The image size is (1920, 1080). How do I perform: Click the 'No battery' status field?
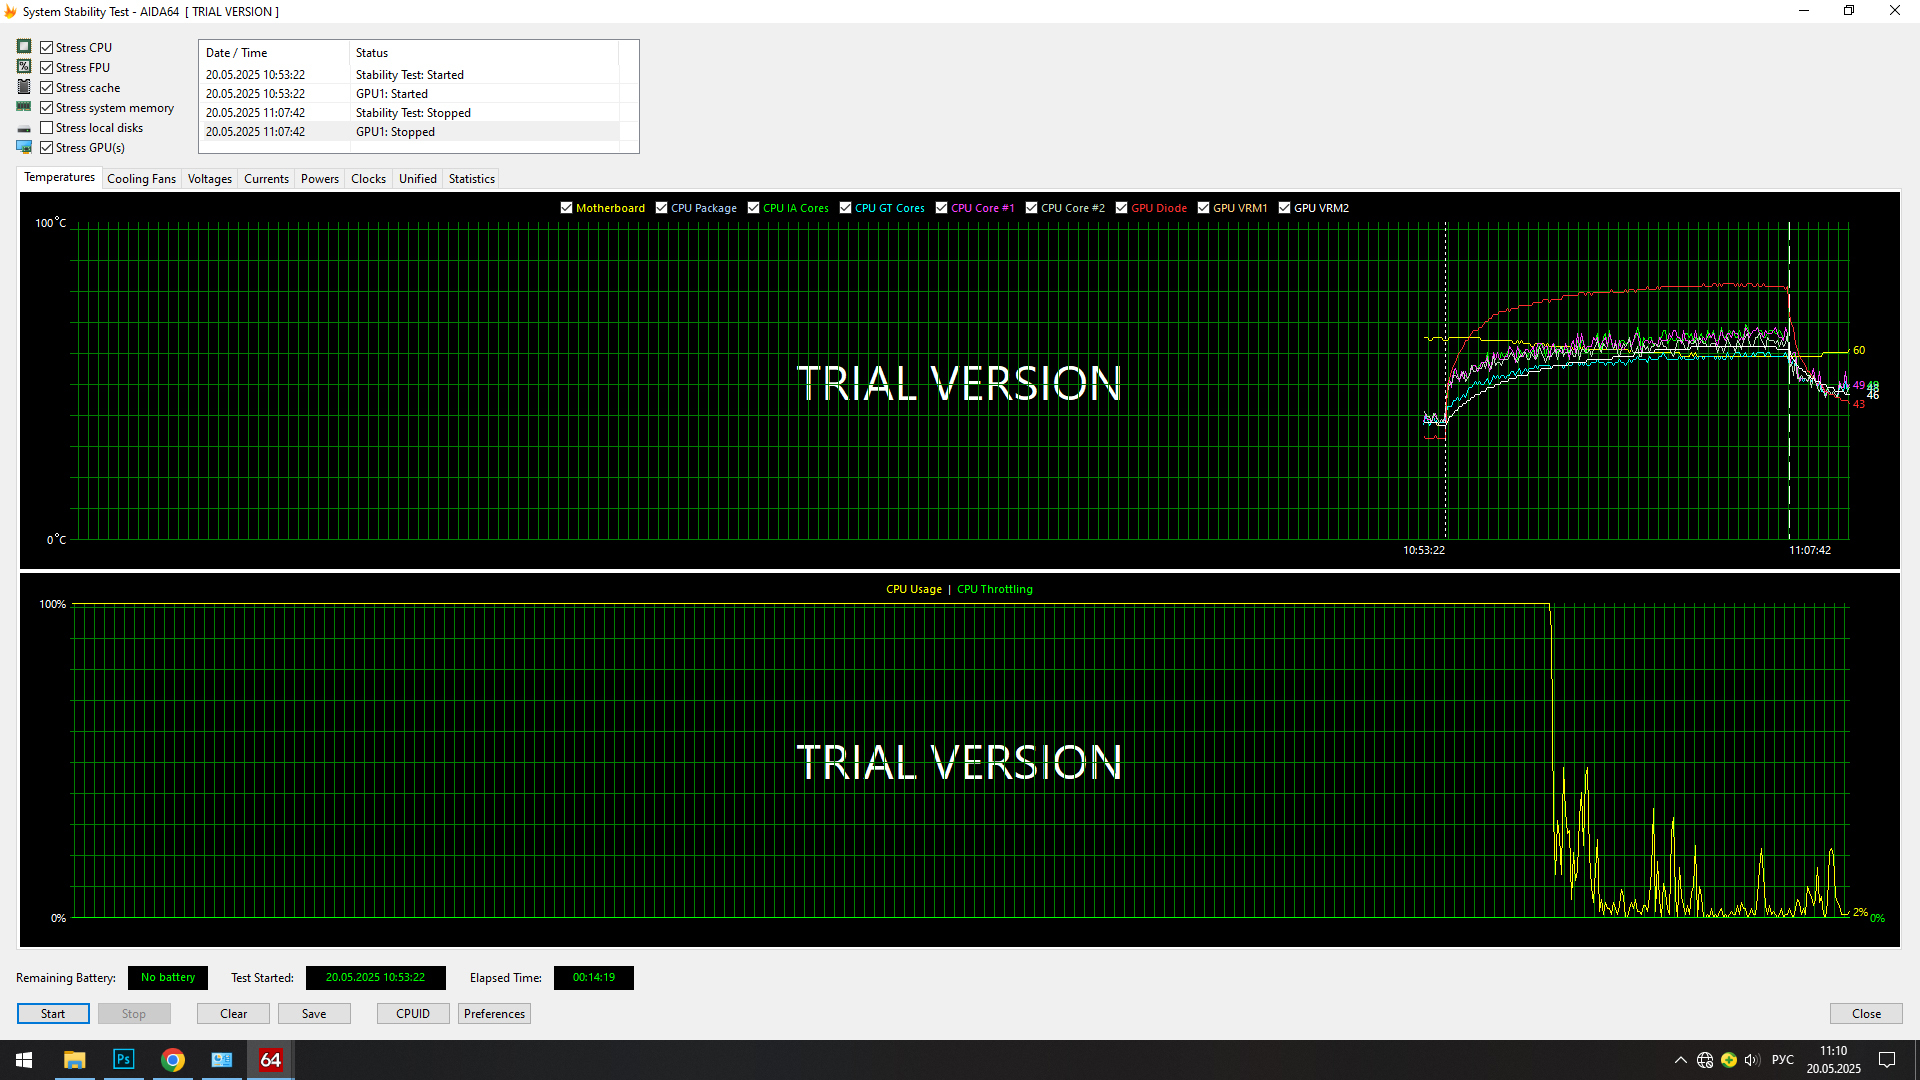(168, 978)
